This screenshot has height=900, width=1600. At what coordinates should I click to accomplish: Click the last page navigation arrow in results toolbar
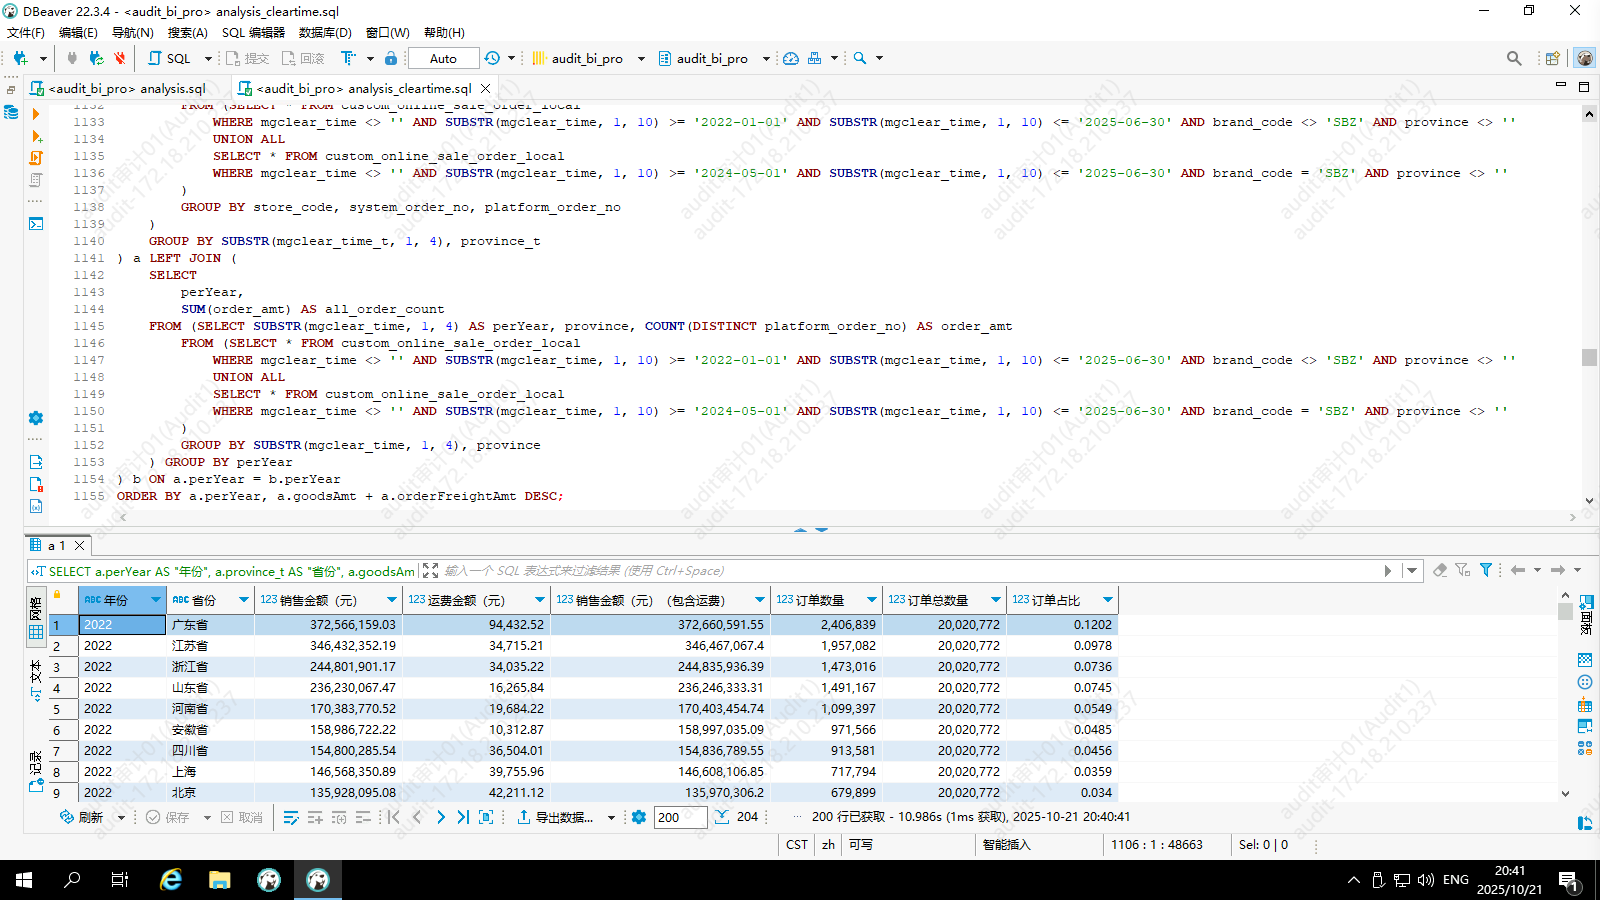[463, 817]
